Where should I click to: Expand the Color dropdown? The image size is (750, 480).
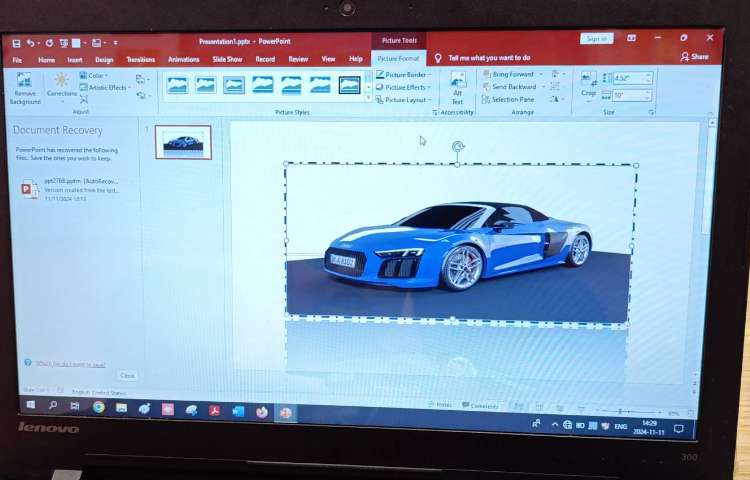pos(97,75)
